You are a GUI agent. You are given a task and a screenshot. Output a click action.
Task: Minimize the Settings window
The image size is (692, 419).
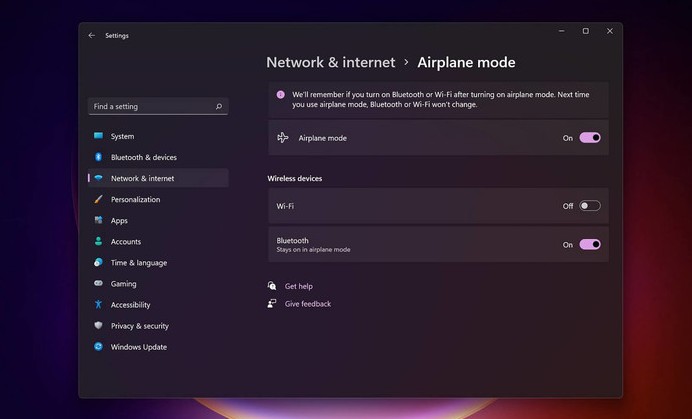562,31
